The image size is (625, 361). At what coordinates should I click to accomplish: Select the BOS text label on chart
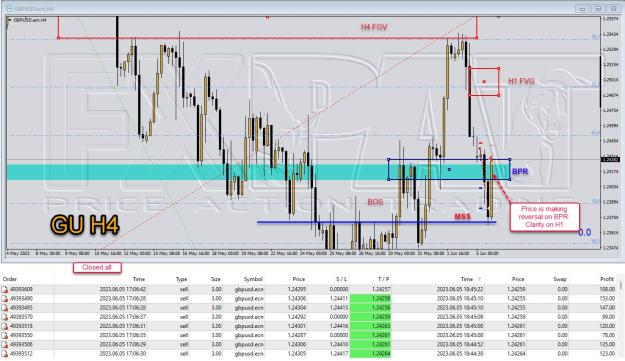tap(375, 202)
